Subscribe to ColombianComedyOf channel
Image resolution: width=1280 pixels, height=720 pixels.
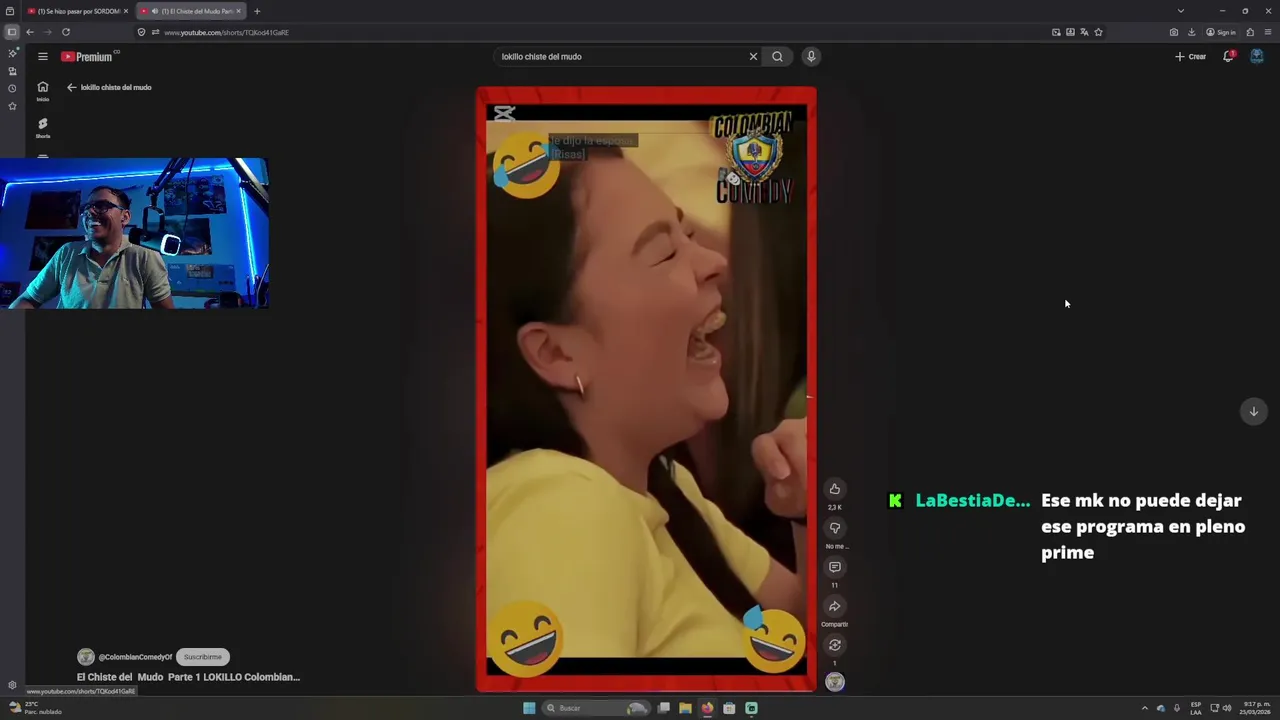click(x=203, y=657)
